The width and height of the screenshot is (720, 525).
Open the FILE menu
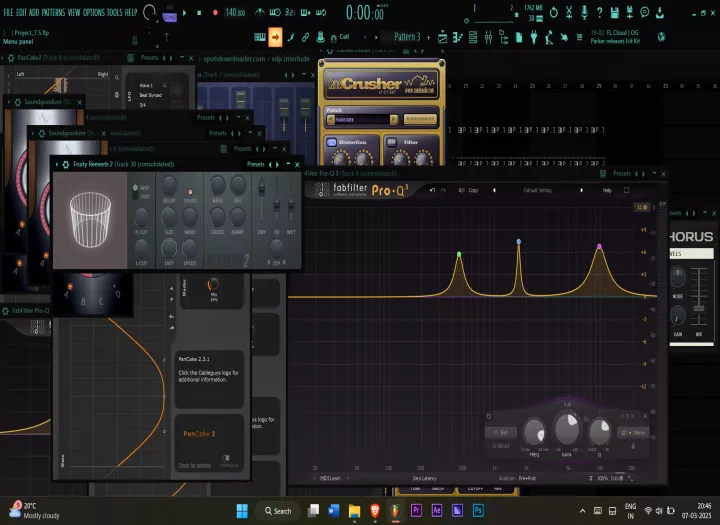click(x=8, y=12)
